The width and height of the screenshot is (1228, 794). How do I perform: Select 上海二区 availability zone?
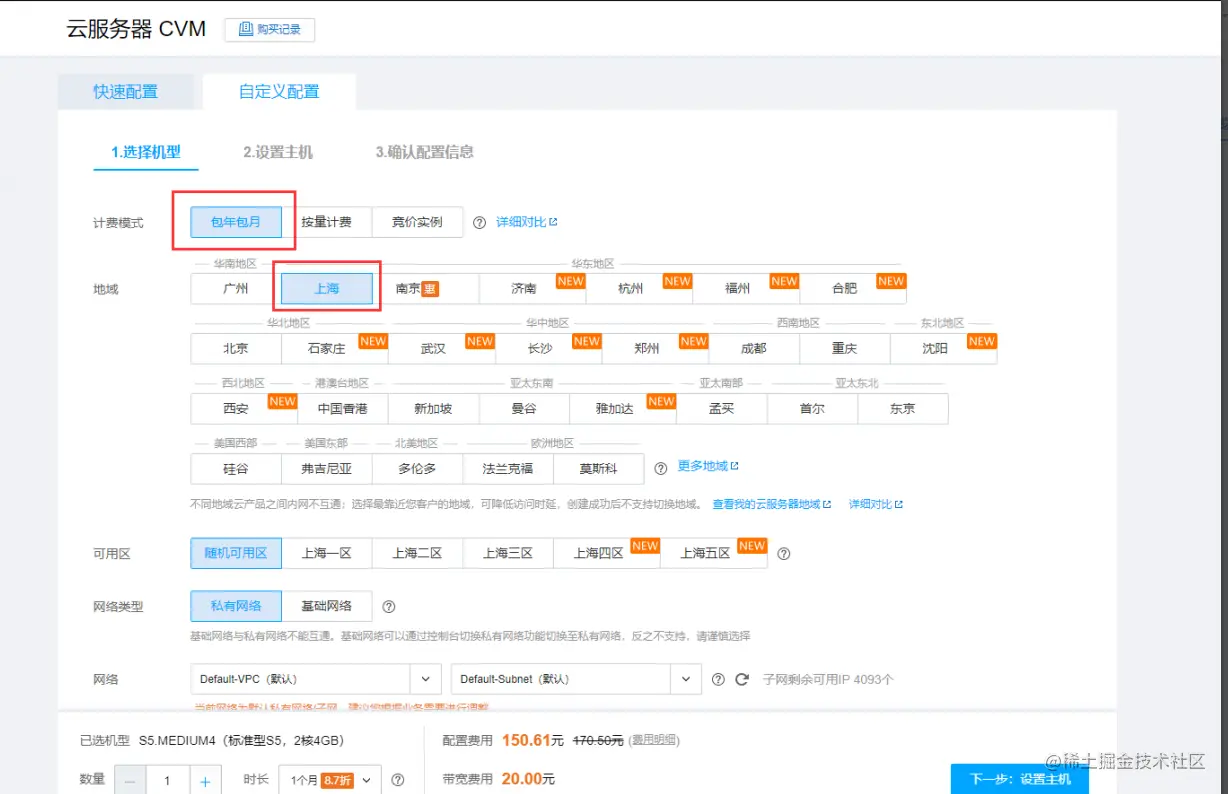(417, 553)
